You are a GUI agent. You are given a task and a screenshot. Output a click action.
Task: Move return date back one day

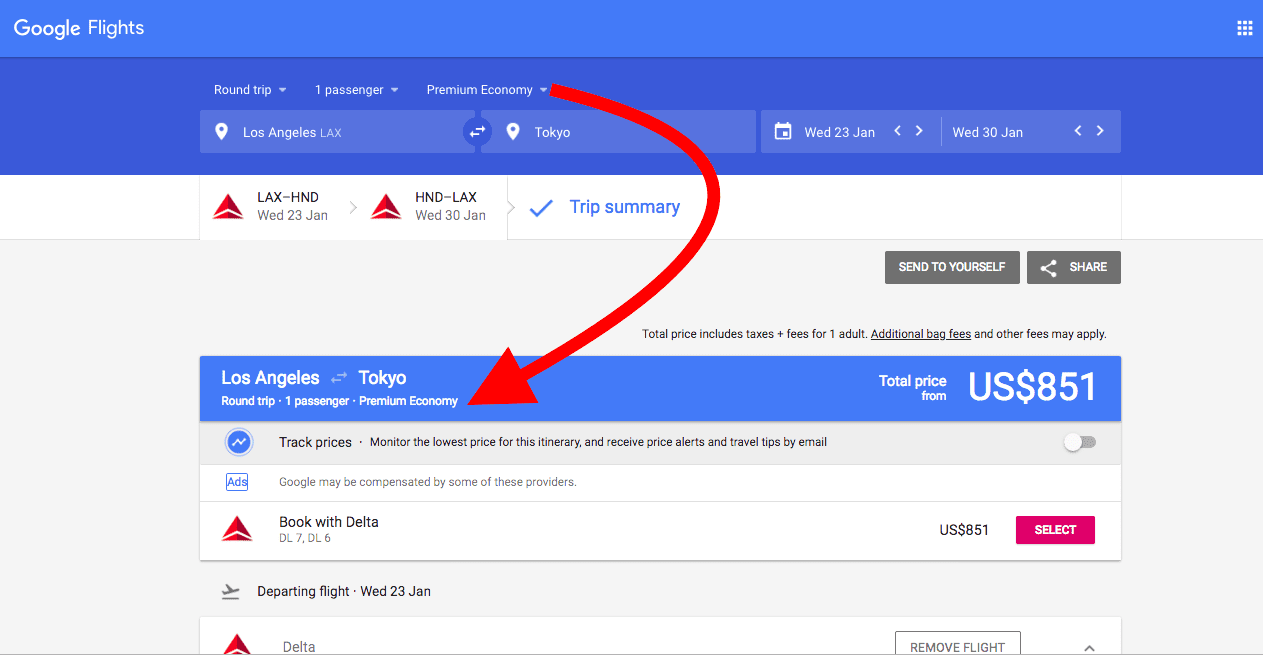(x=1078, y=131)
